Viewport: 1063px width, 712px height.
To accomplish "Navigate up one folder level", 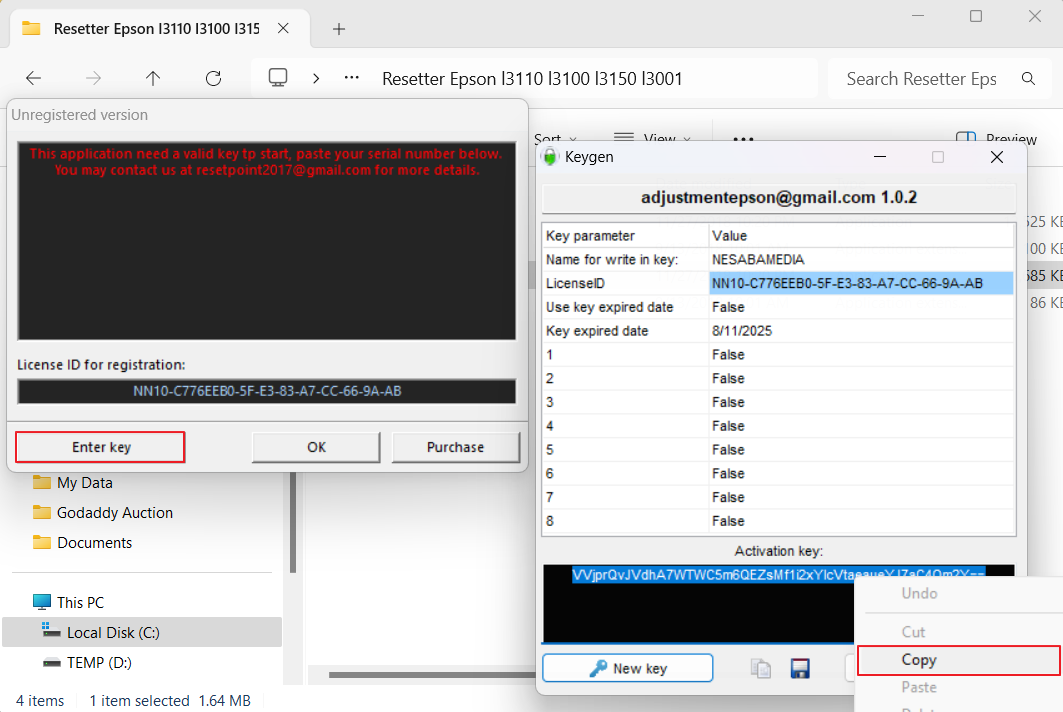I will click(153, 78).
